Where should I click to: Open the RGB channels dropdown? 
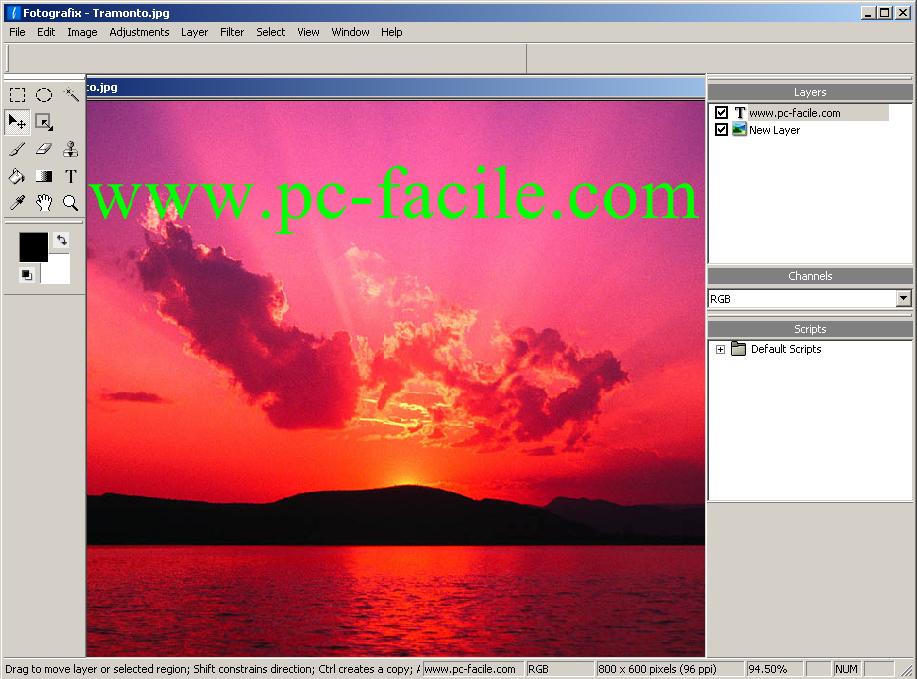click(x=903, y=298)
